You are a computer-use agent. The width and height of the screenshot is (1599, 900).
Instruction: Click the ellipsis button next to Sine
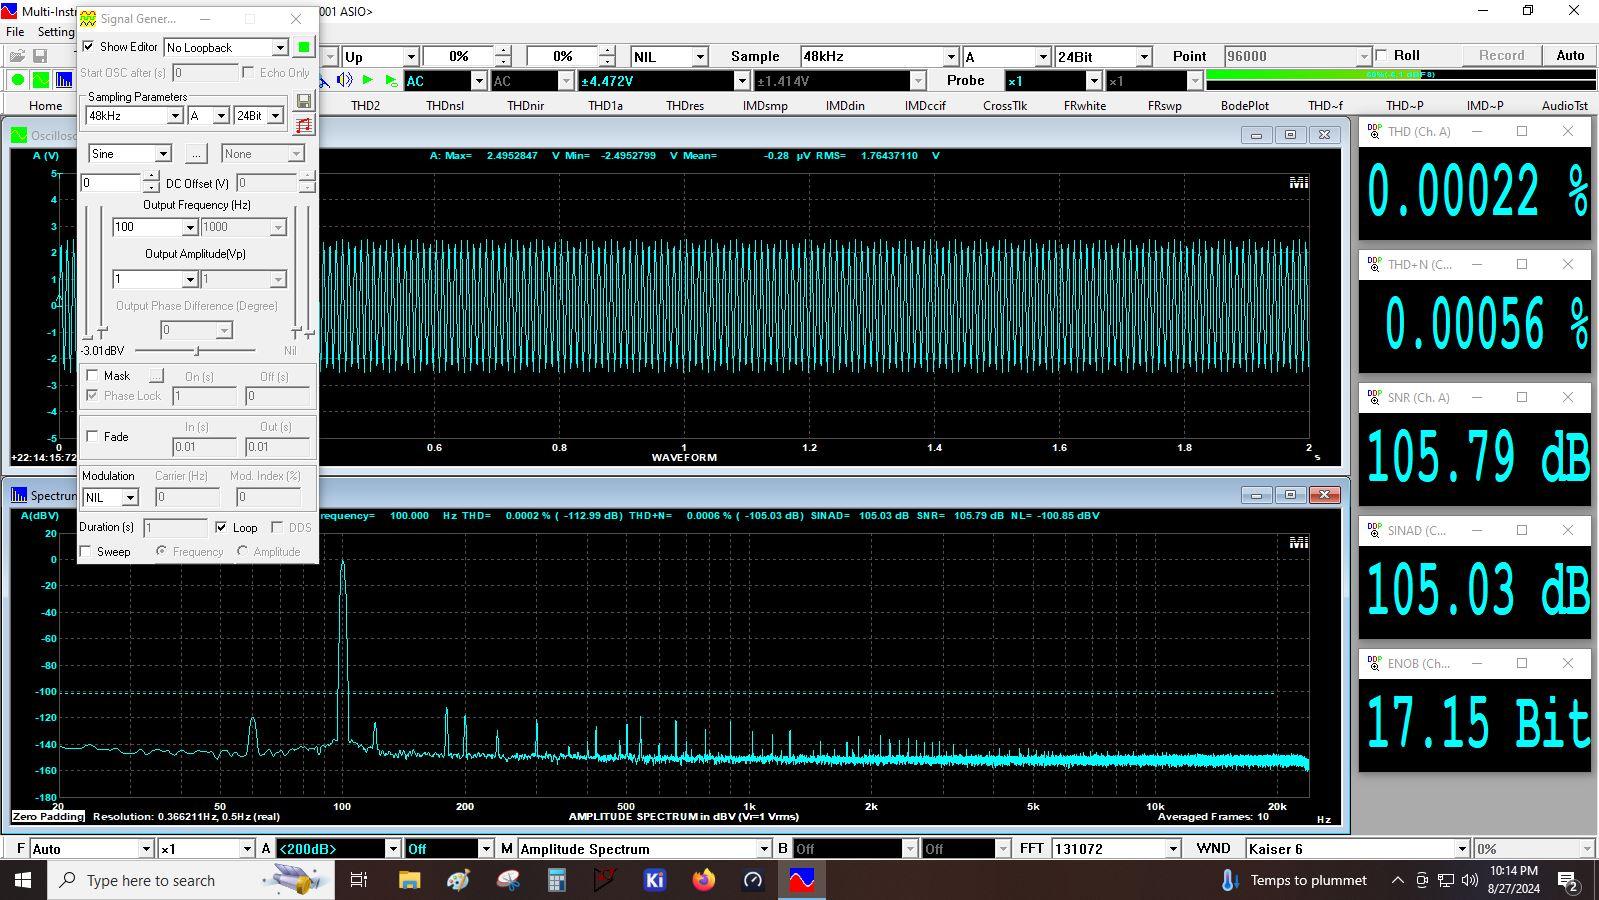[196, 154]
